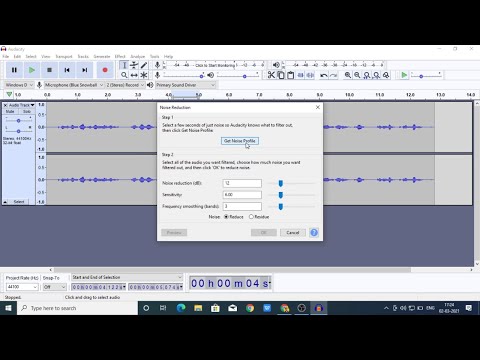Open Google Chrome from the taskbar
480x360 pixels.
250,308
